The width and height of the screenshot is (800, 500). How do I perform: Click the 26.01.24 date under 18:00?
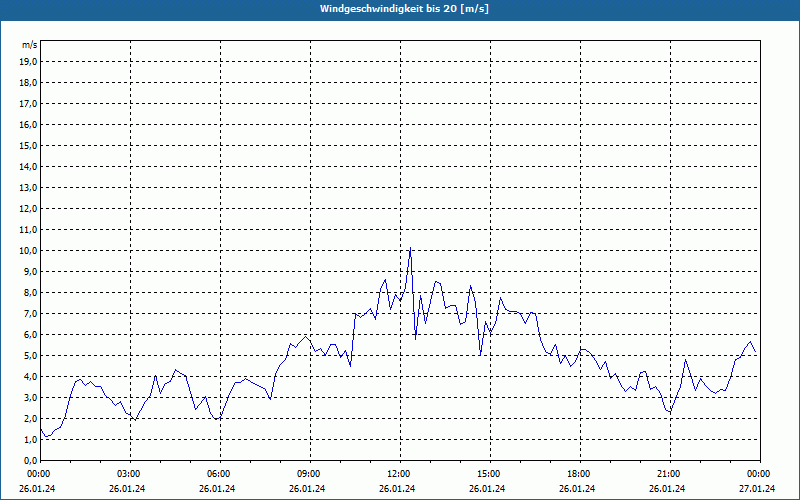577,489
